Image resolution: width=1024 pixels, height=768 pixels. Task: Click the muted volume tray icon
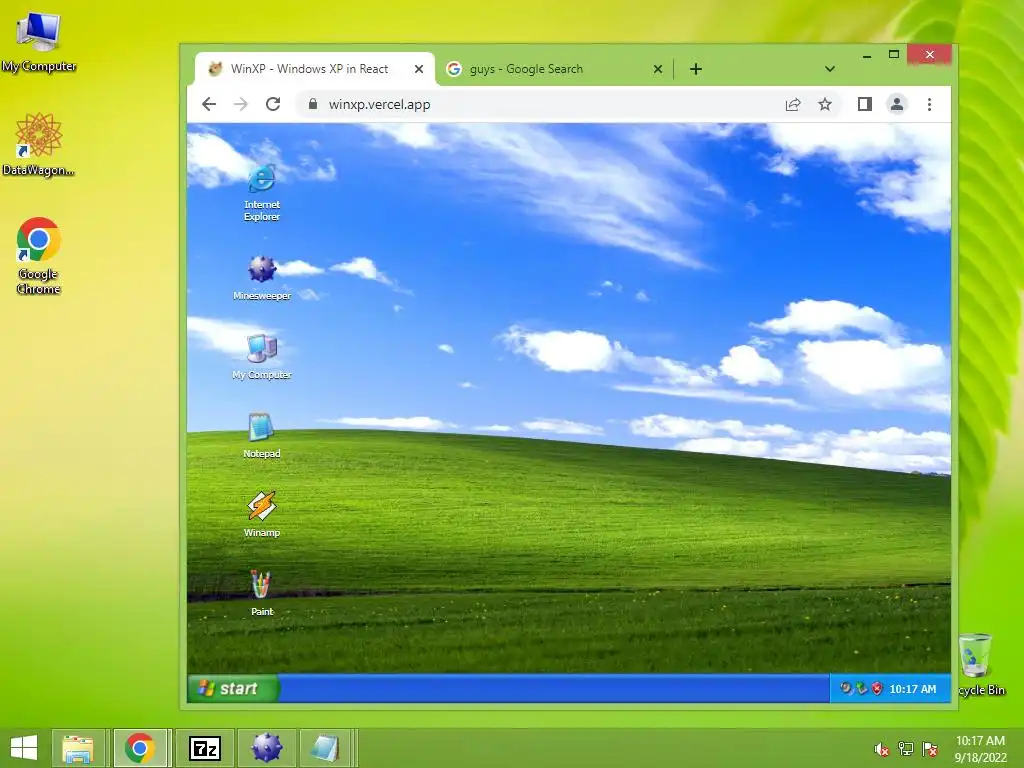[882, 749]
